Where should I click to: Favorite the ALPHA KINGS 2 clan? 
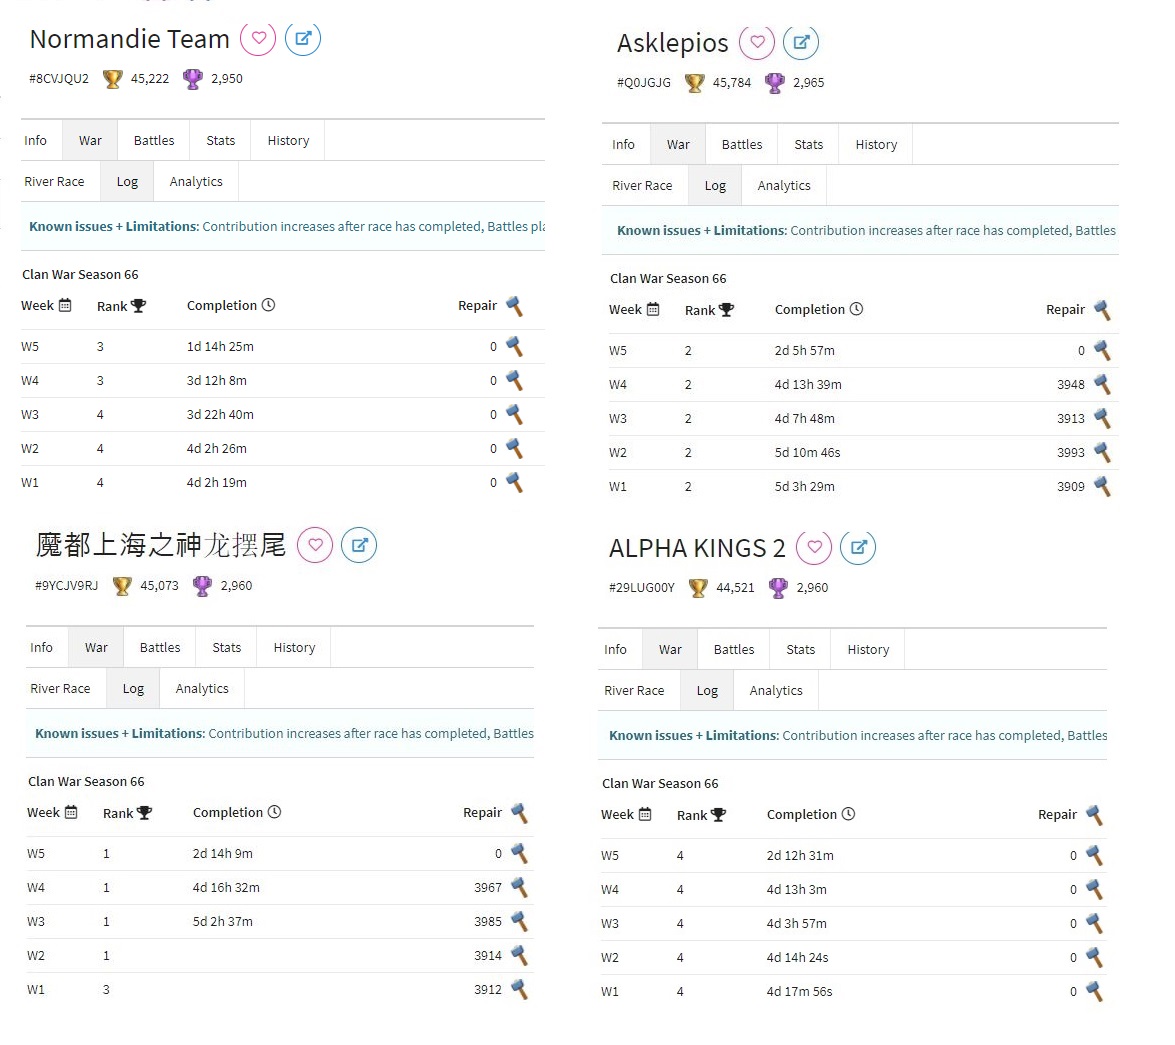click(x=814, y=547)
